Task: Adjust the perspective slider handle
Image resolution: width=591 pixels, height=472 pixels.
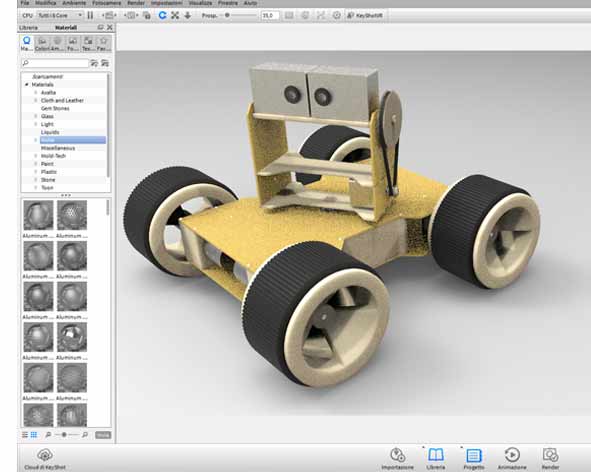Action: pos(227,15)
